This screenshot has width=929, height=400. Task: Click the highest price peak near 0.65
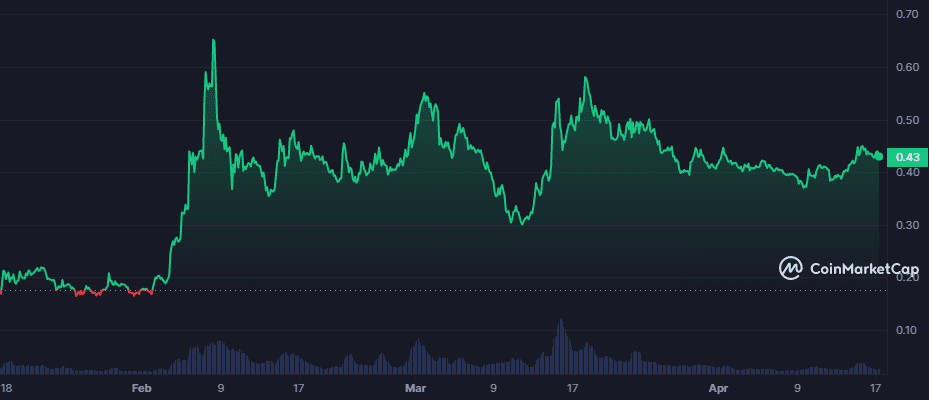tap(213, 41)
